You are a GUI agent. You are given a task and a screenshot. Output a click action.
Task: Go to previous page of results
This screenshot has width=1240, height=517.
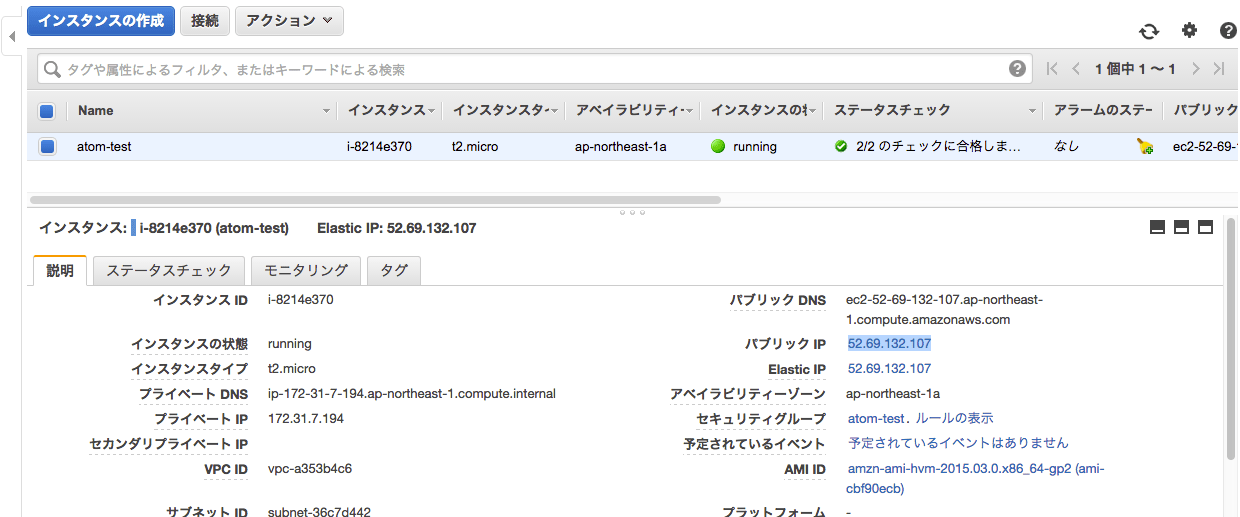pyautogui.click(x=1076, y=69)
